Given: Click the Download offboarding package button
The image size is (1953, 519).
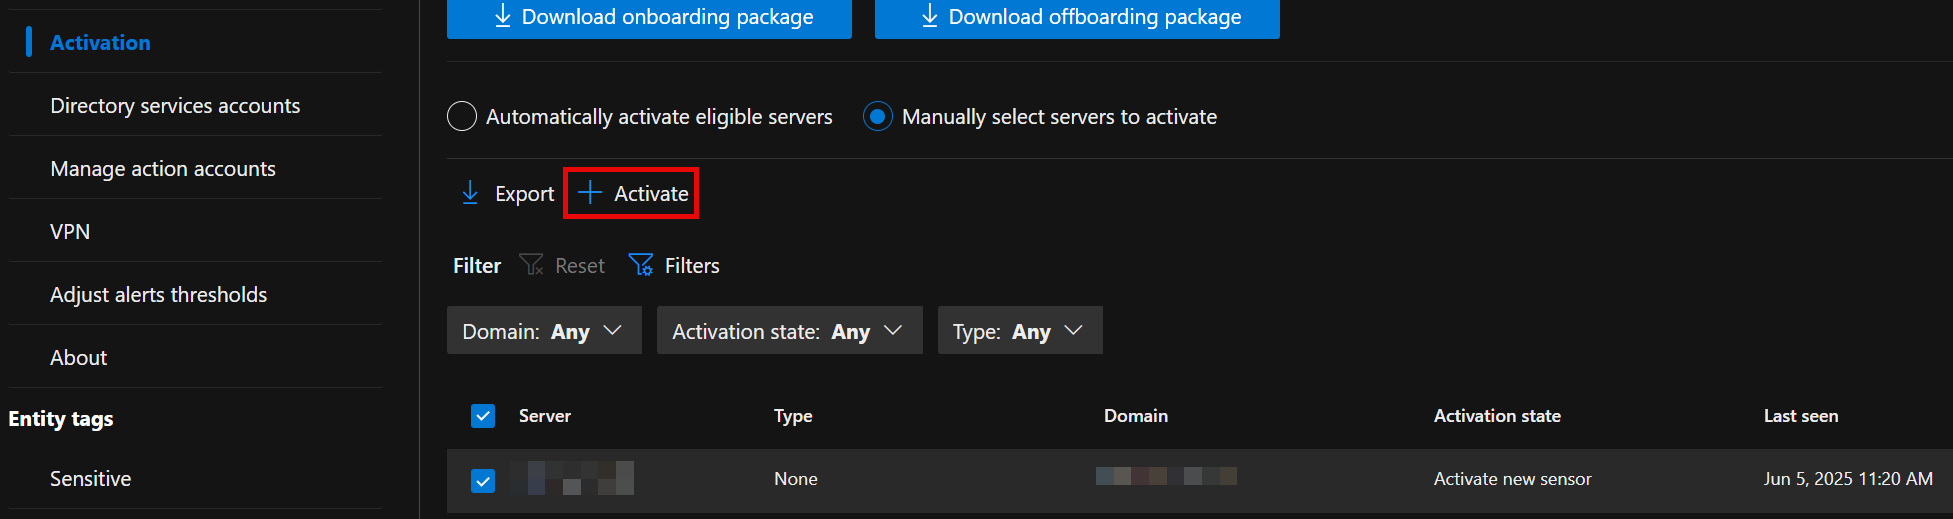Looking at the screenshot, I should click(x=1077, y=17).
